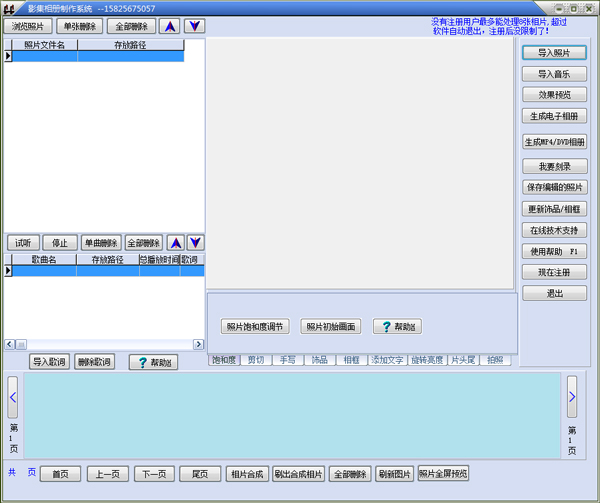The image size is (600, 503).
Task: Click 相片合成 button
Action: click(247, 474)
